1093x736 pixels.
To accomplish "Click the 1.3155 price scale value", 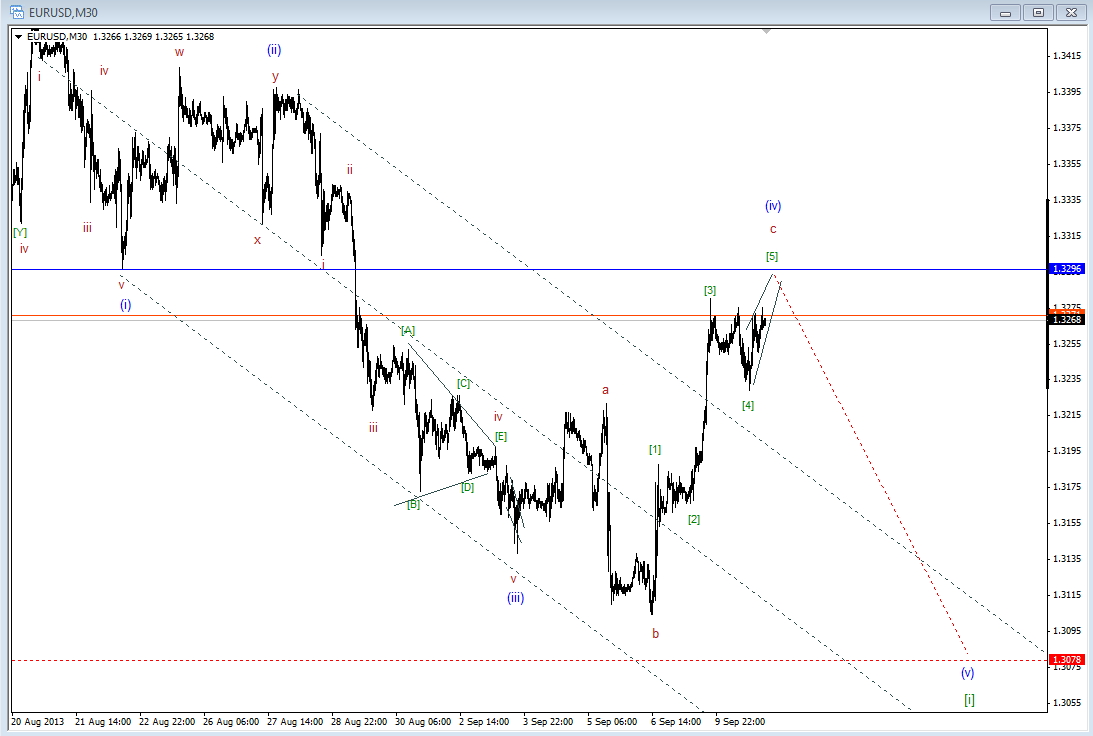I will pos(1067,523).
